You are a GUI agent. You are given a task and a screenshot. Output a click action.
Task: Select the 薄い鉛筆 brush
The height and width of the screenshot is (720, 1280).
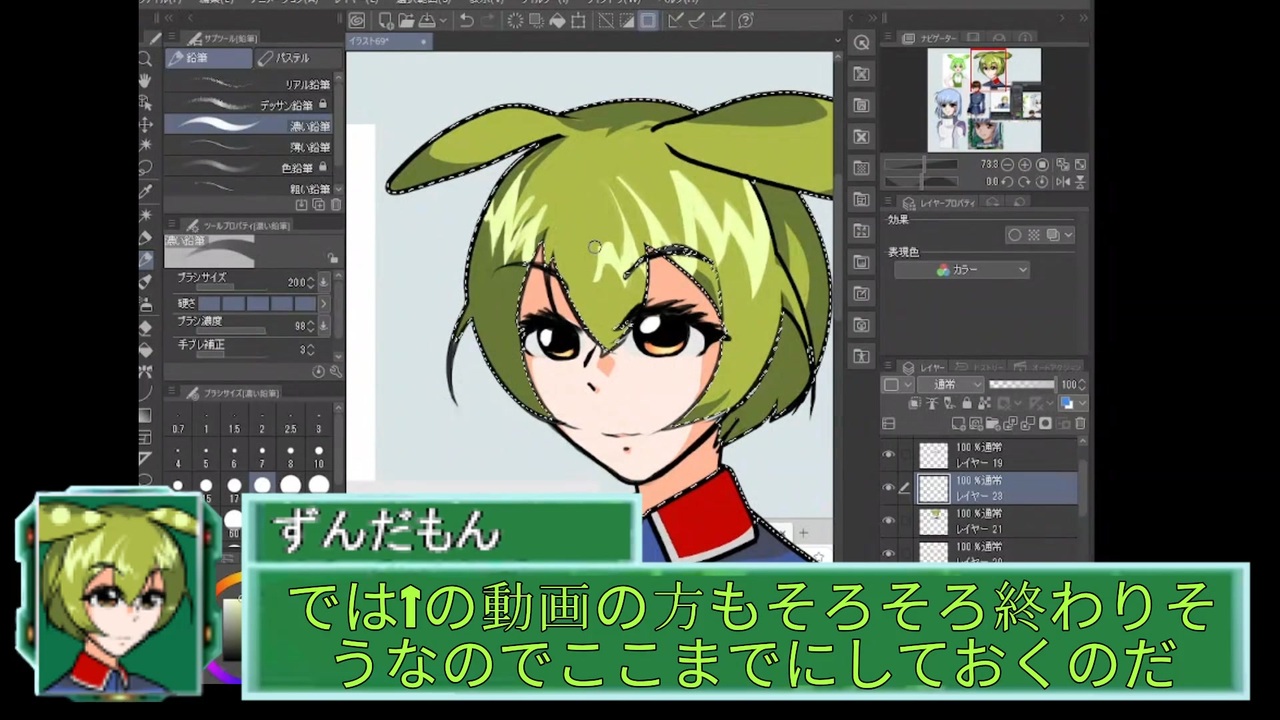coord(250,147)
